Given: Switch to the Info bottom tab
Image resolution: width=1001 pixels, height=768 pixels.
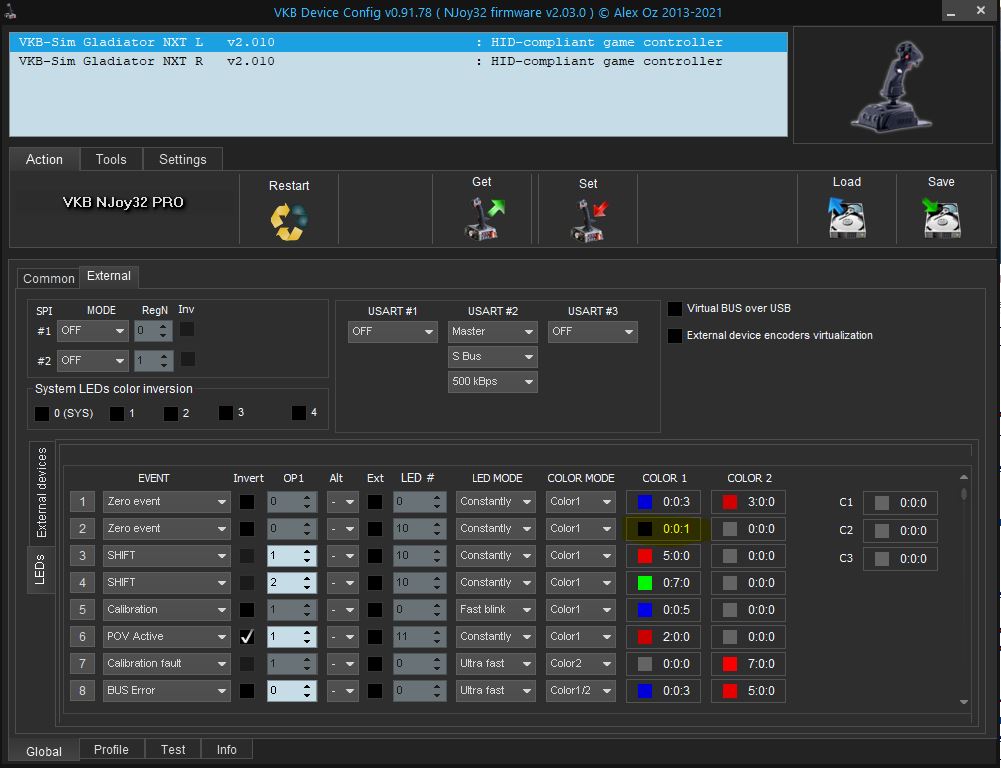Looking at the screenshot, I should point(227,749).
